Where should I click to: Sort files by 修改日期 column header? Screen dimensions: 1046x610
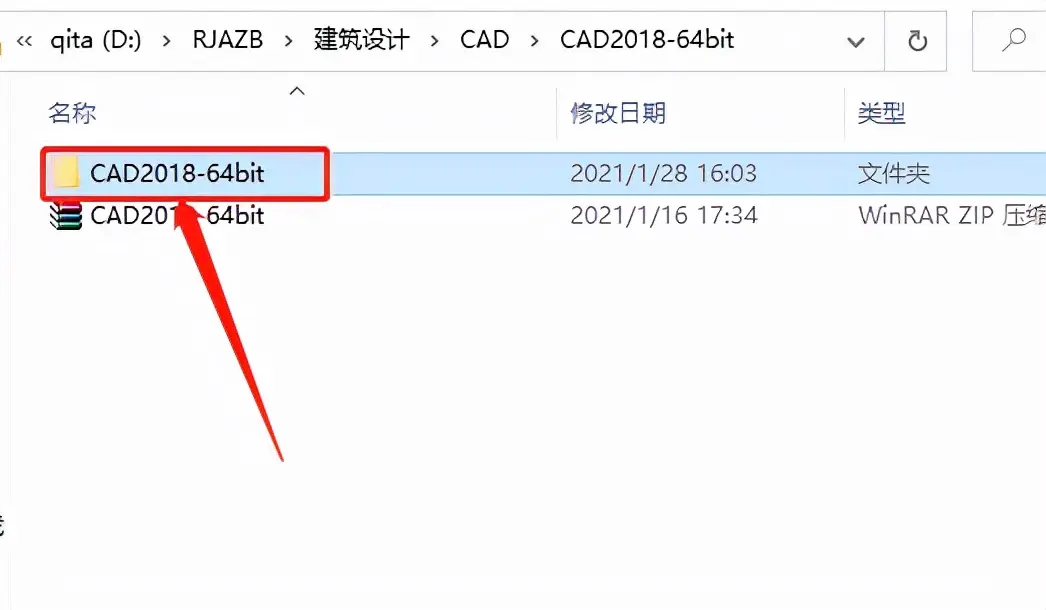618,113
